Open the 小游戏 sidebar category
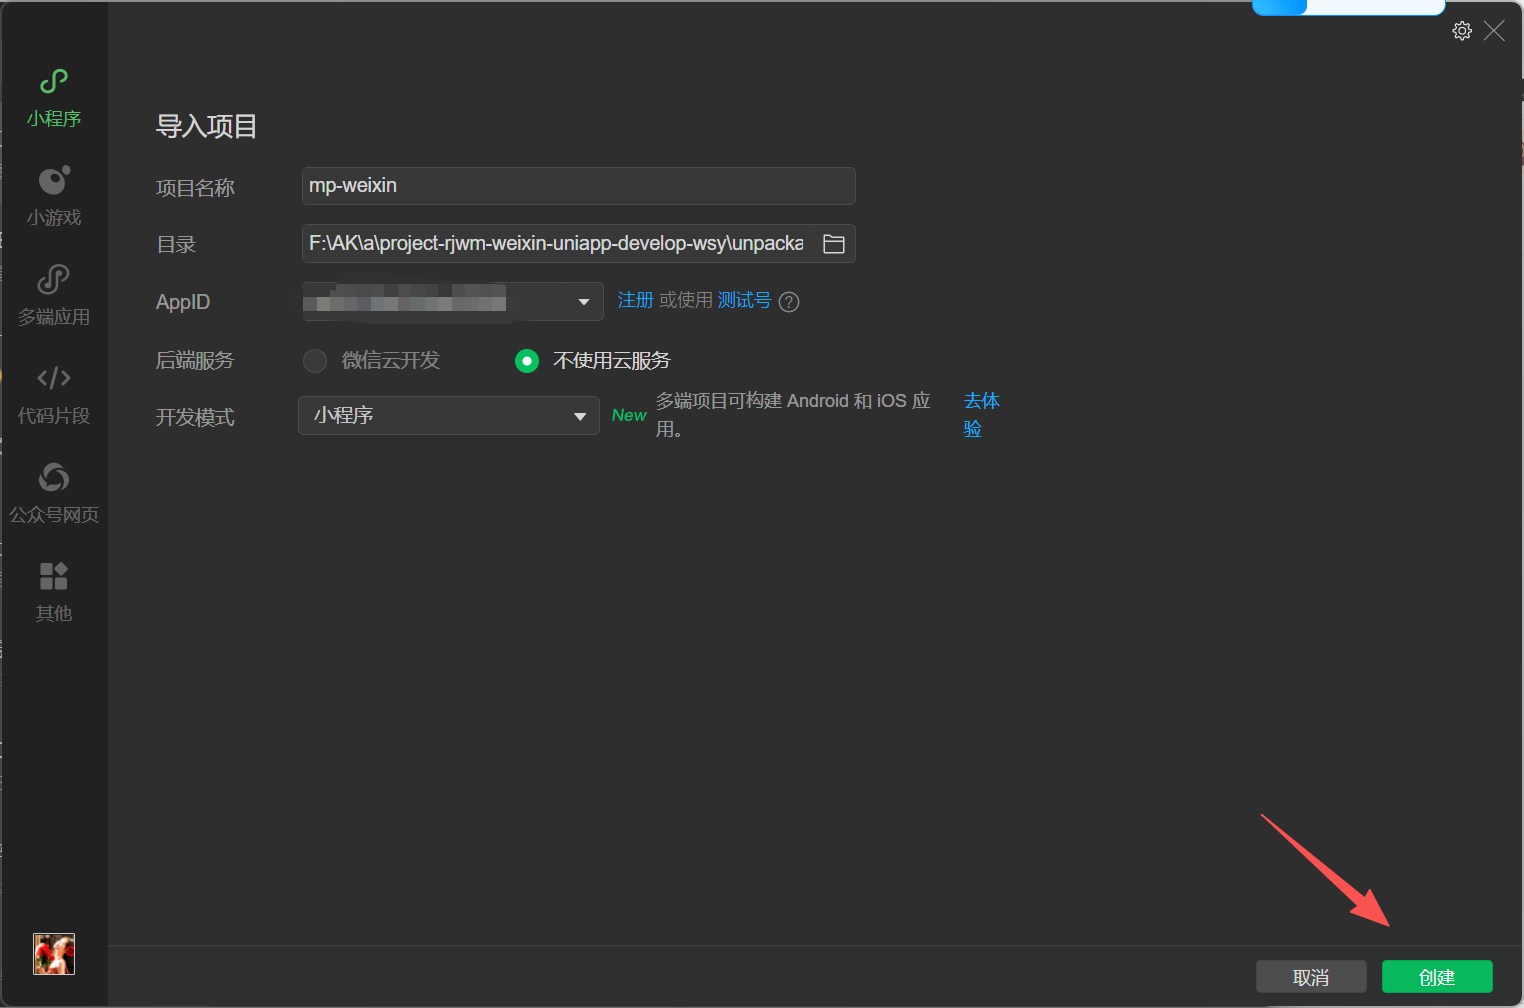This screenshot has width=1524, height=1008. click(54, 197)
